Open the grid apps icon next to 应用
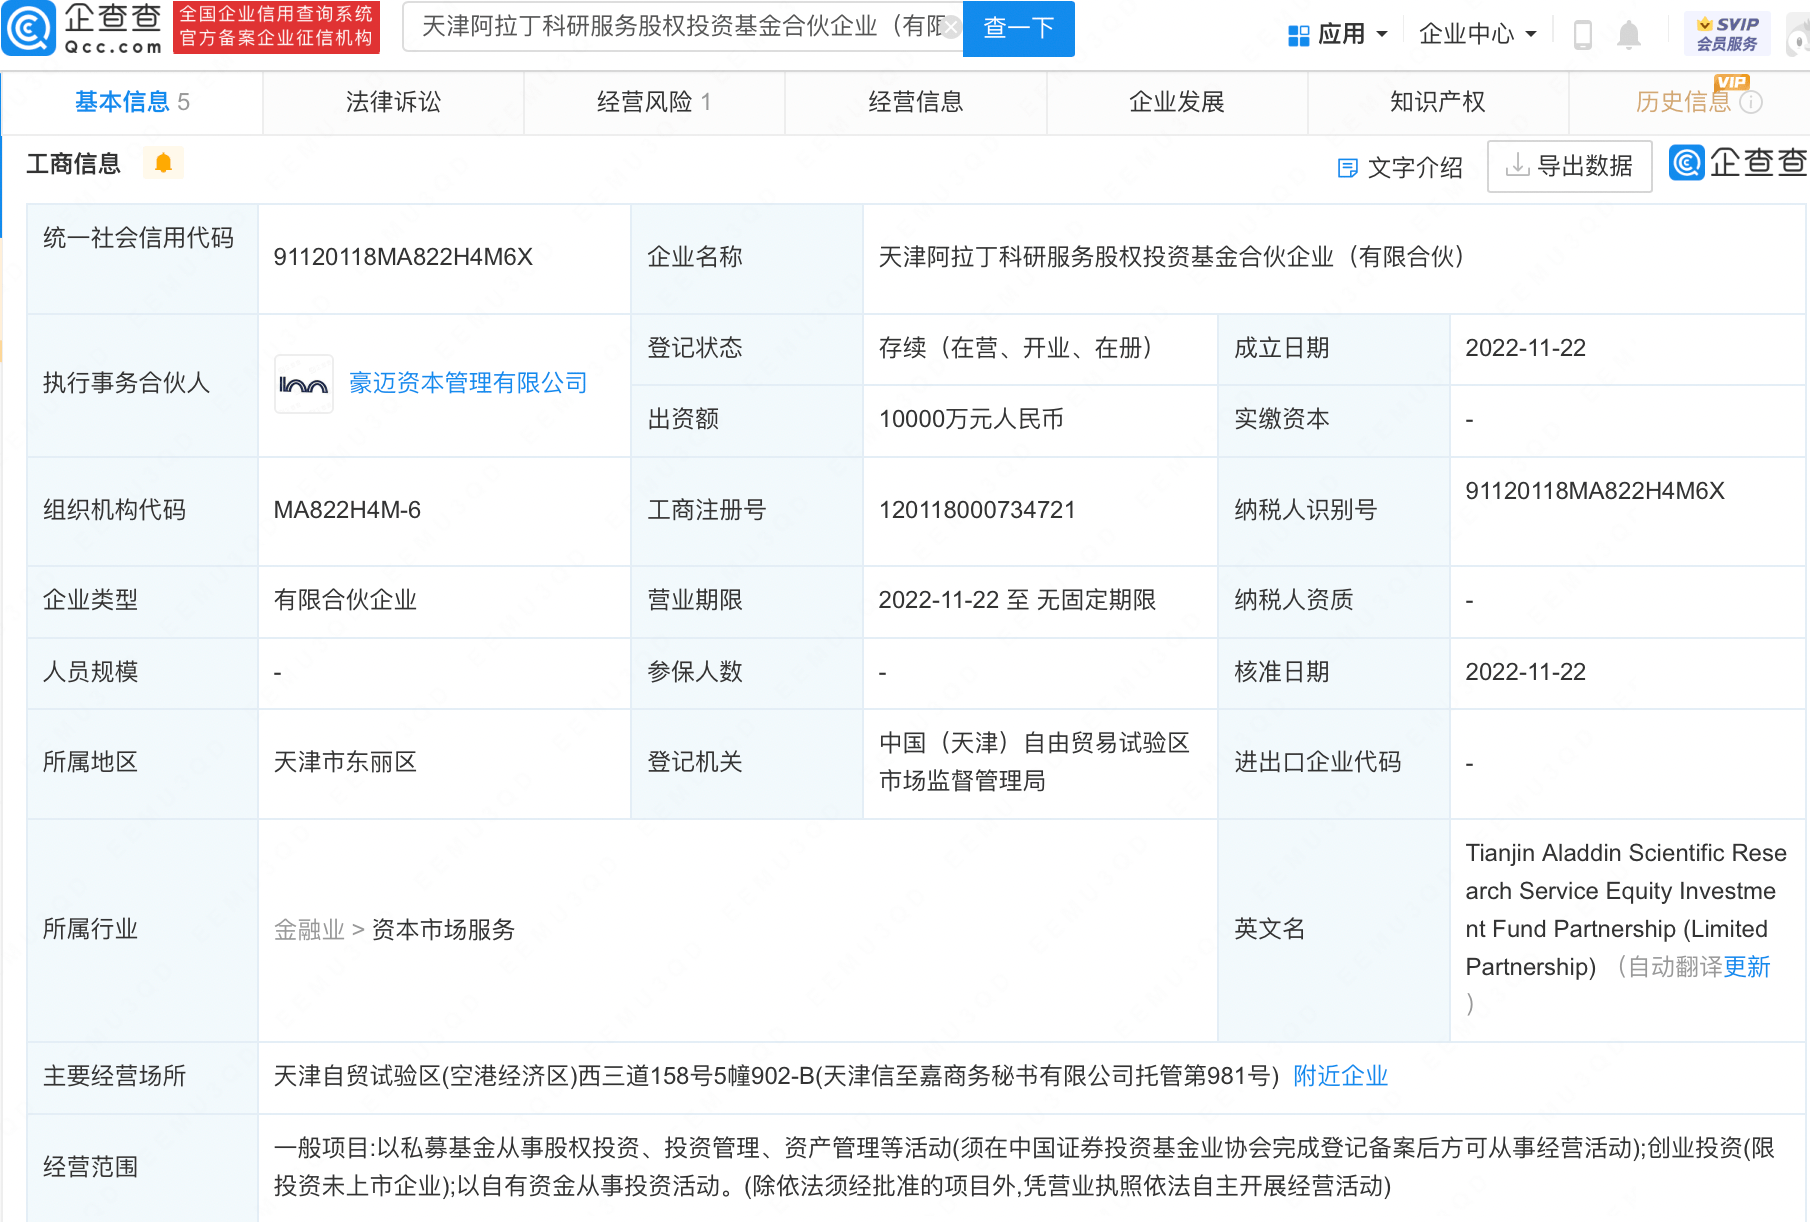Image resolution: width=1810 pixels, height=1222 pixels. click(1298, 35)
